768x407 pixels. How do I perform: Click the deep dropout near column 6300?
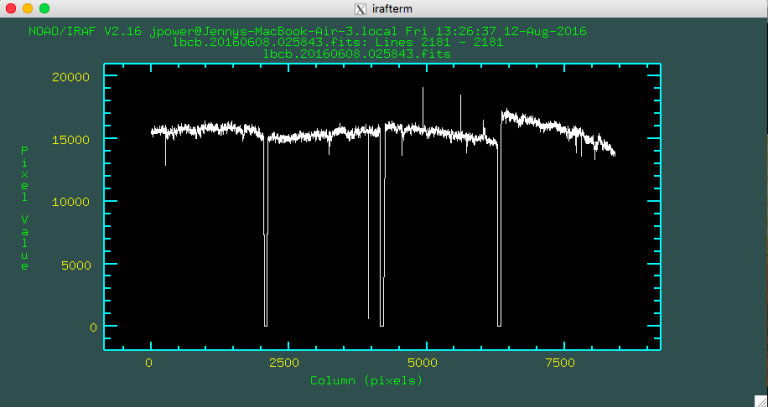(499, 235)
